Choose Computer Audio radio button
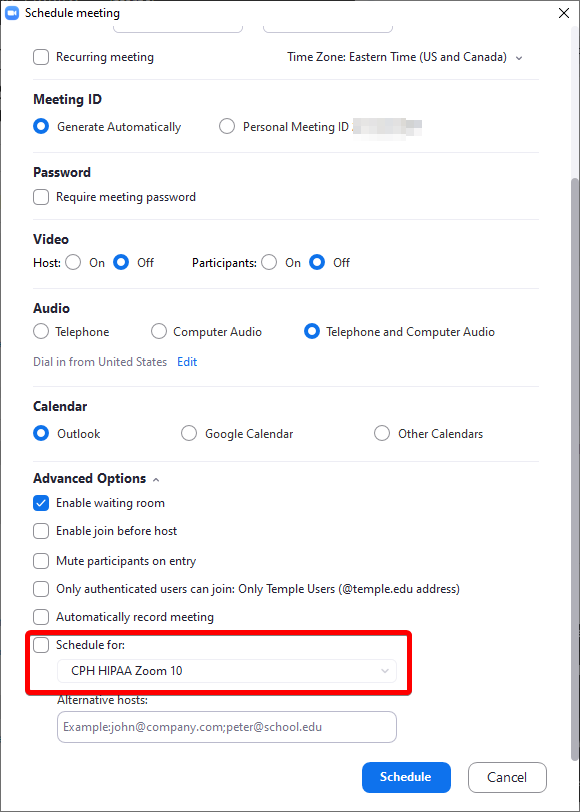The height and width of the screenshot is (812, 580). [158, 332]
